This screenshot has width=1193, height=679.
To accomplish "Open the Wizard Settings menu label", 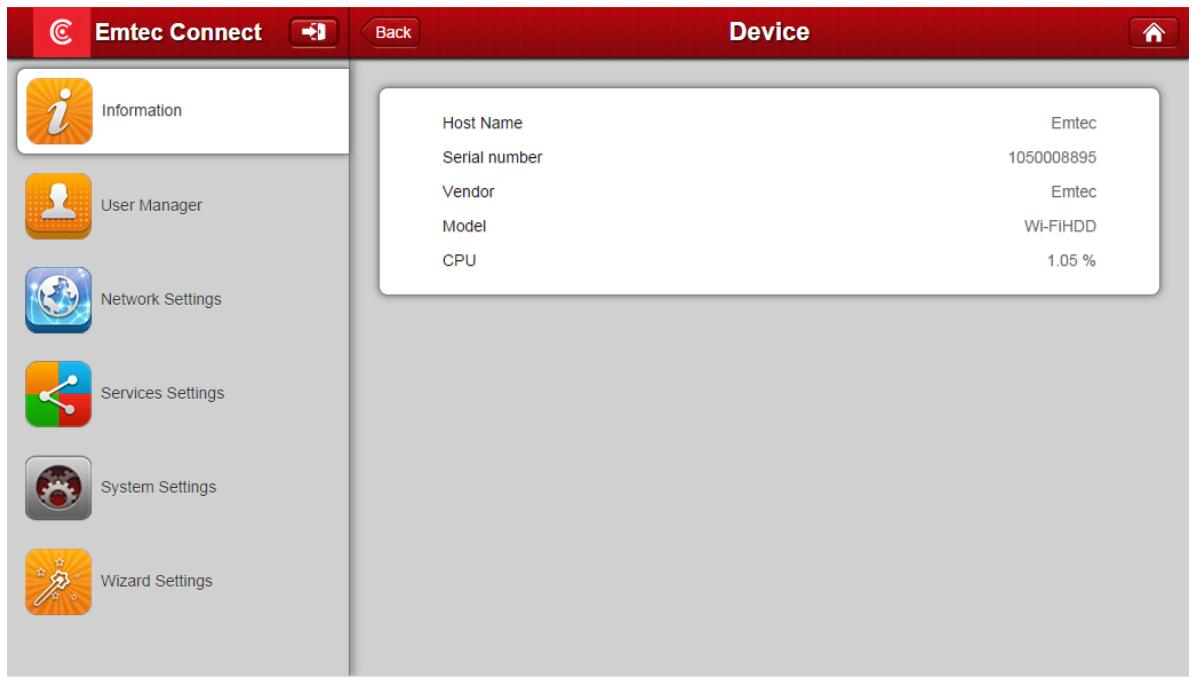I will [156, 581].
